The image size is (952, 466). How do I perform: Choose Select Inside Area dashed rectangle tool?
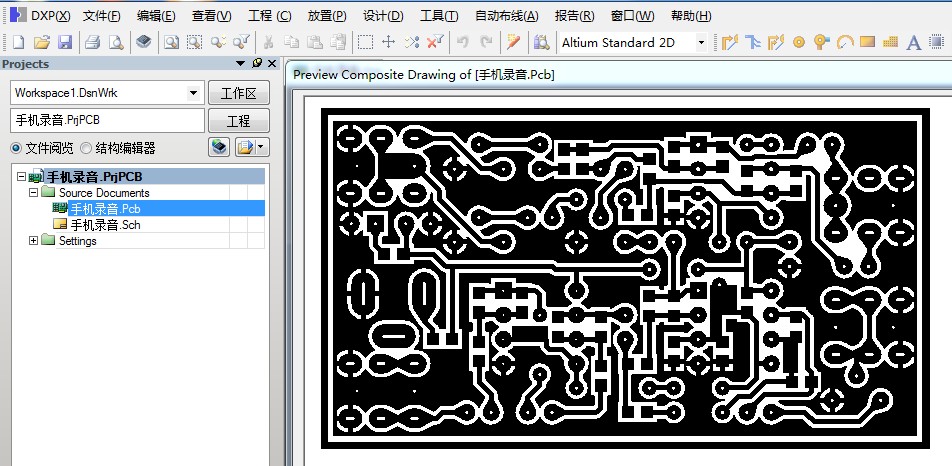(x=365, y=42)
